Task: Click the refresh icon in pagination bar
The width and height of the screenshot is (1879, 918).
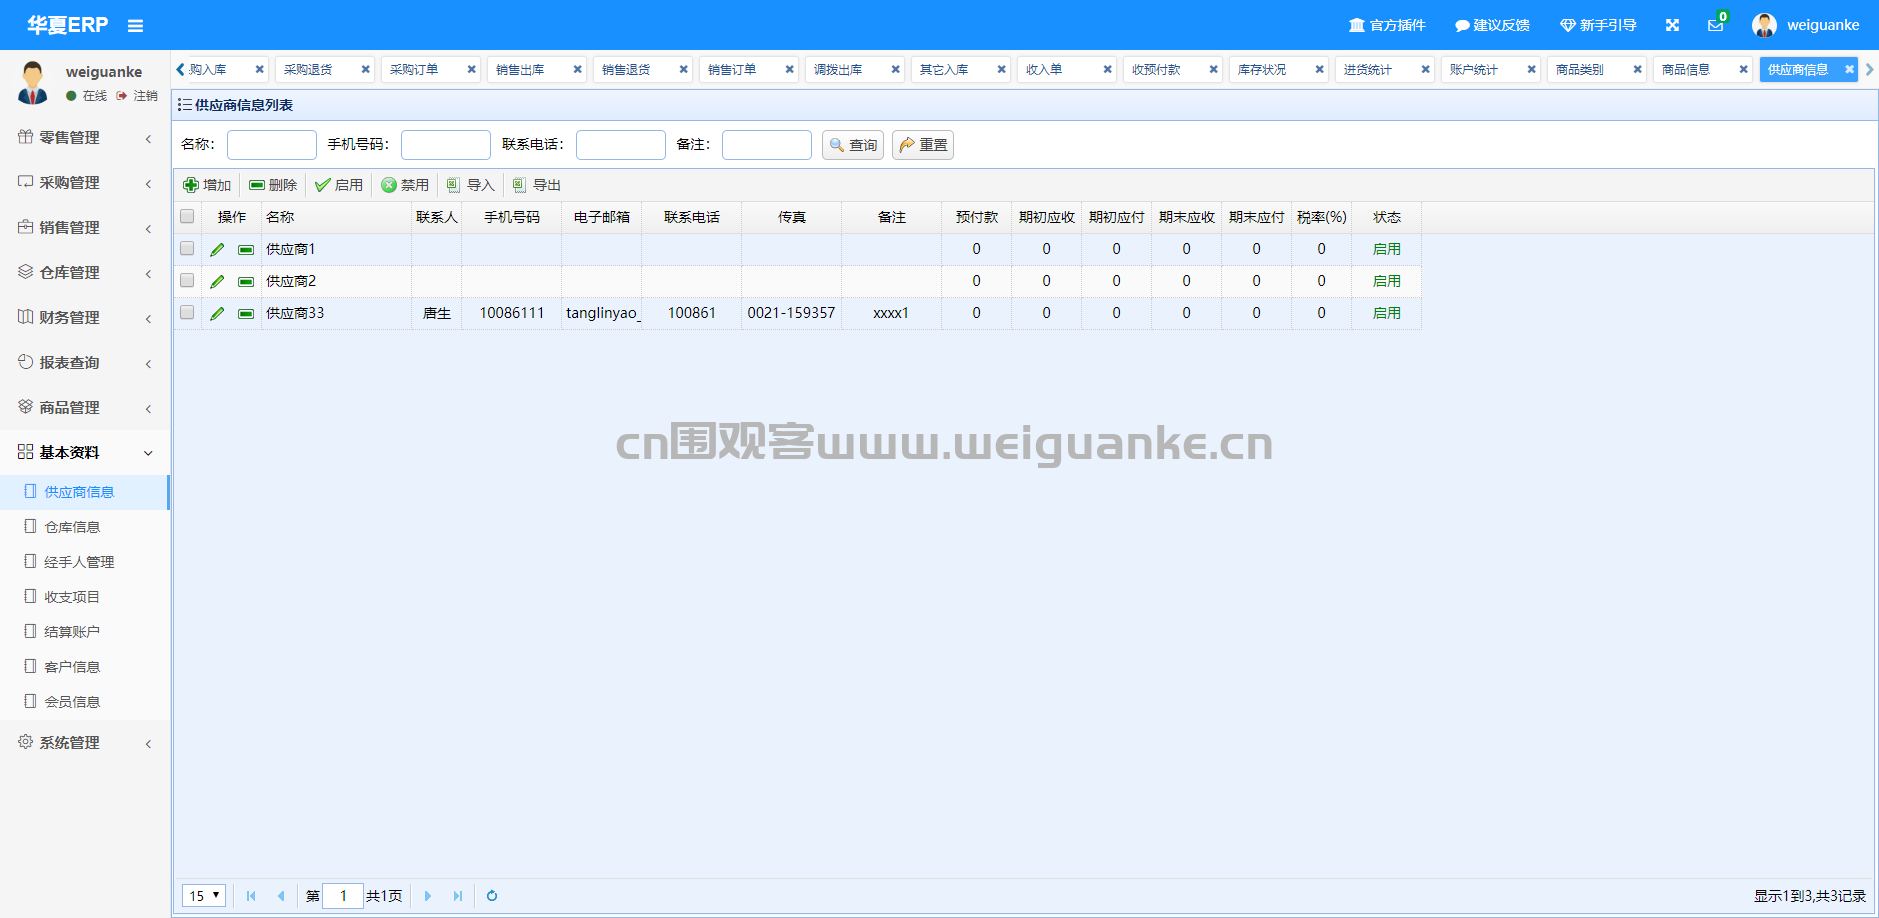Action: coord(492,896)
